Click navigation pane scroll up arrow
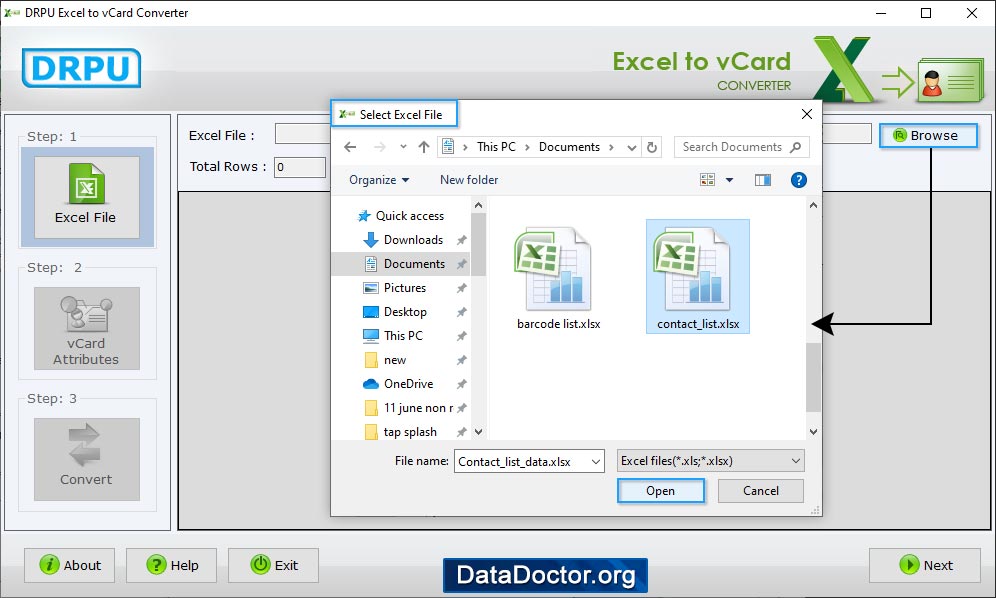Image resolution: width=996 pixels, height=598 pixels. [x=478, y=205]
